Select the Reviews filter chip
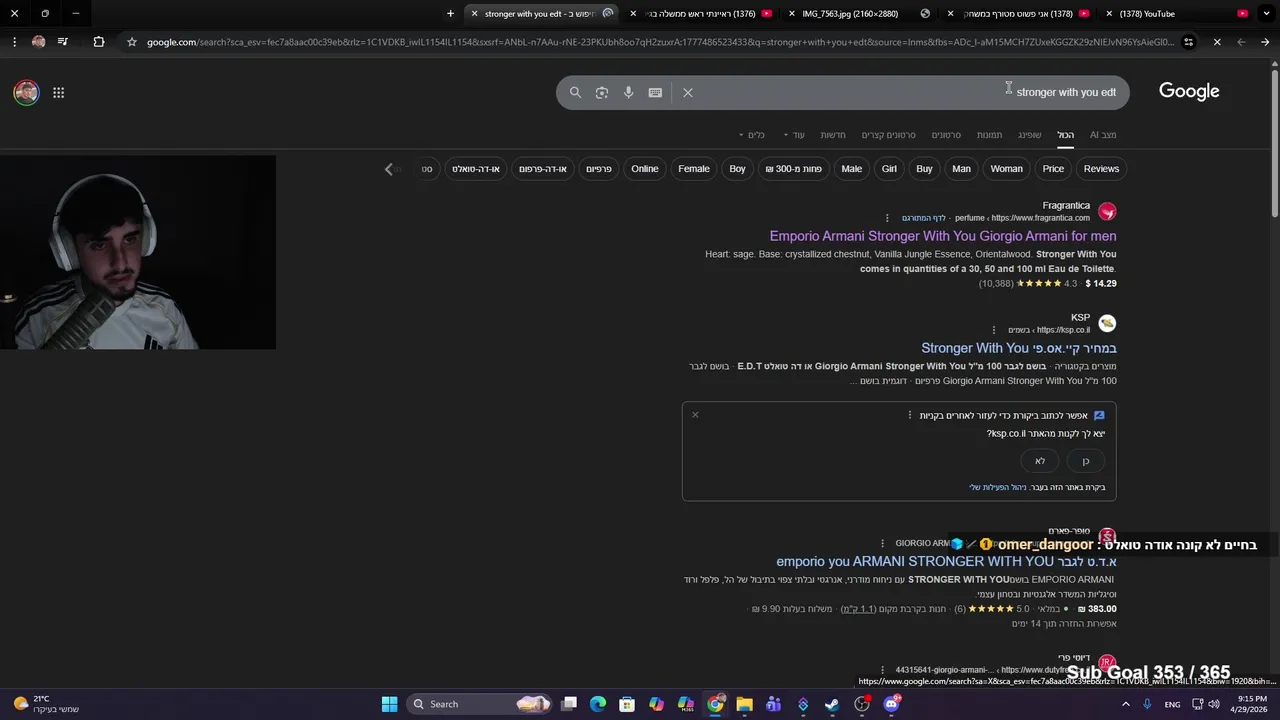1280x720 pixels. pos(1101,169)
